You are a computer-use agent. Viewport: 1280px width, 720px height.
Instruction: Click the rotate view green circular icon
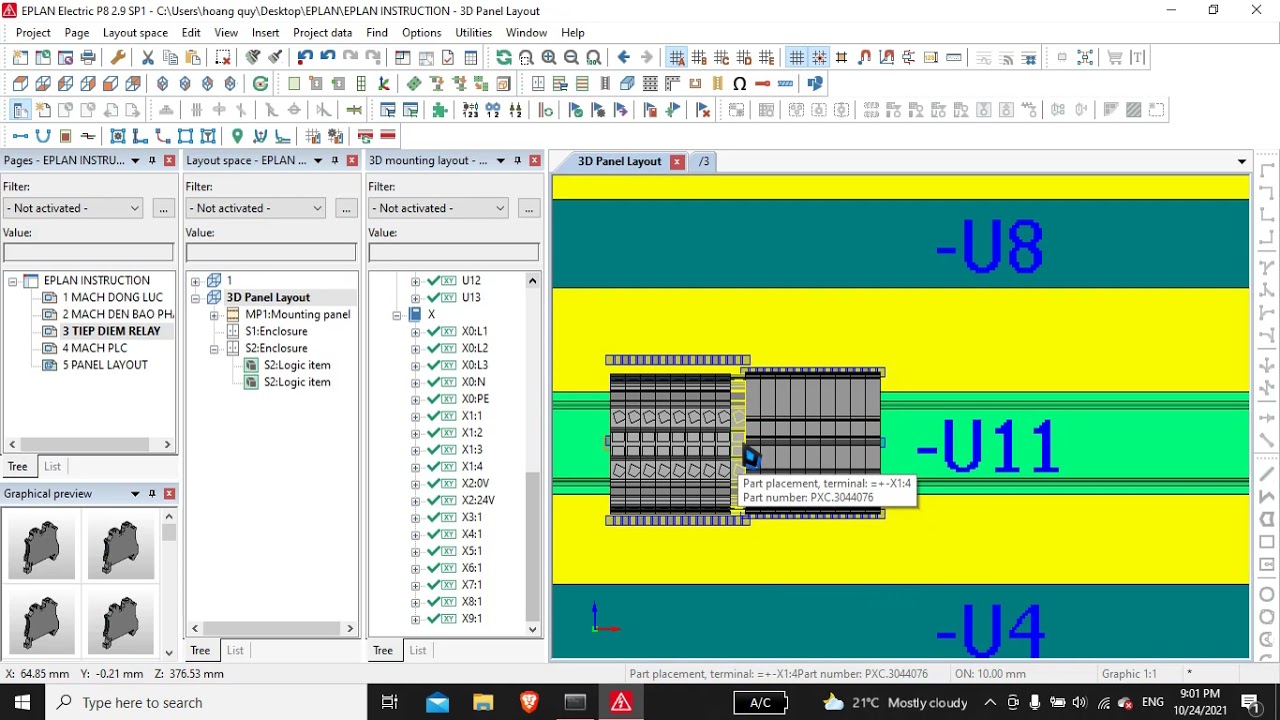point(261,84)
